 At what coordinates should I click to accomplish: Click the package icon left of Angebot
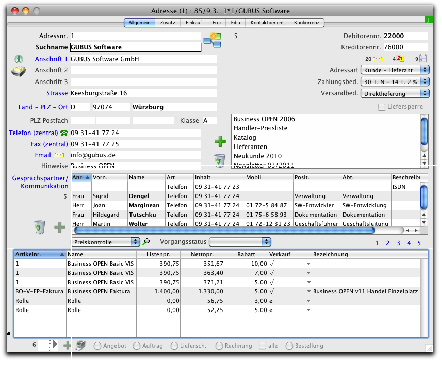(80, 345)
